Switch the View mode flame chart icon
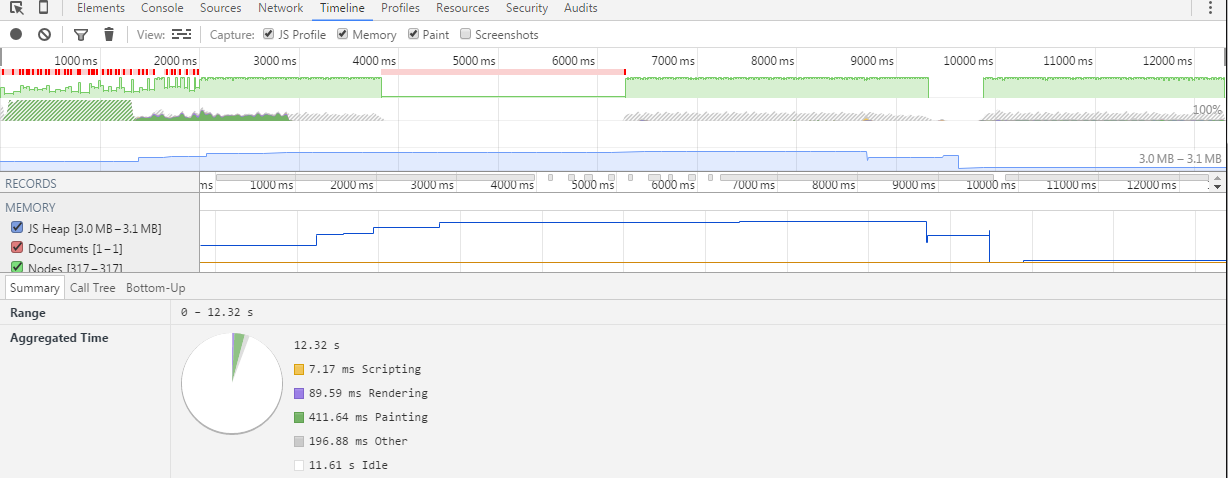Viewport: 1228px width, 478px height. [x=181, y=34]
